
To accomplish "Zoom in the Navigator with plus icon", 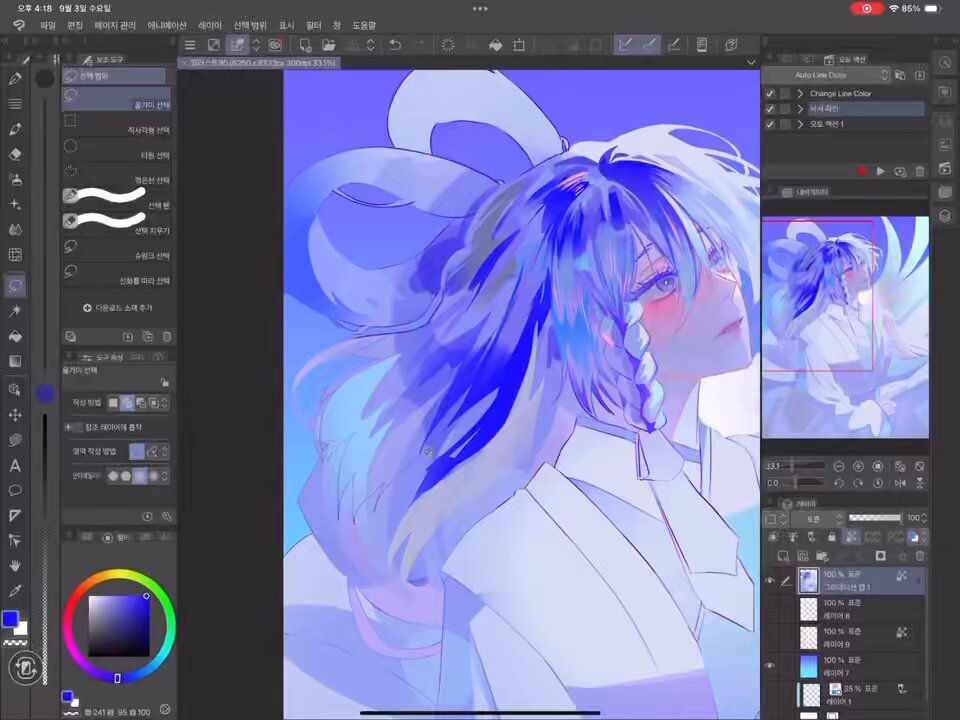I will pyautogui.click(x=858, y=467).
